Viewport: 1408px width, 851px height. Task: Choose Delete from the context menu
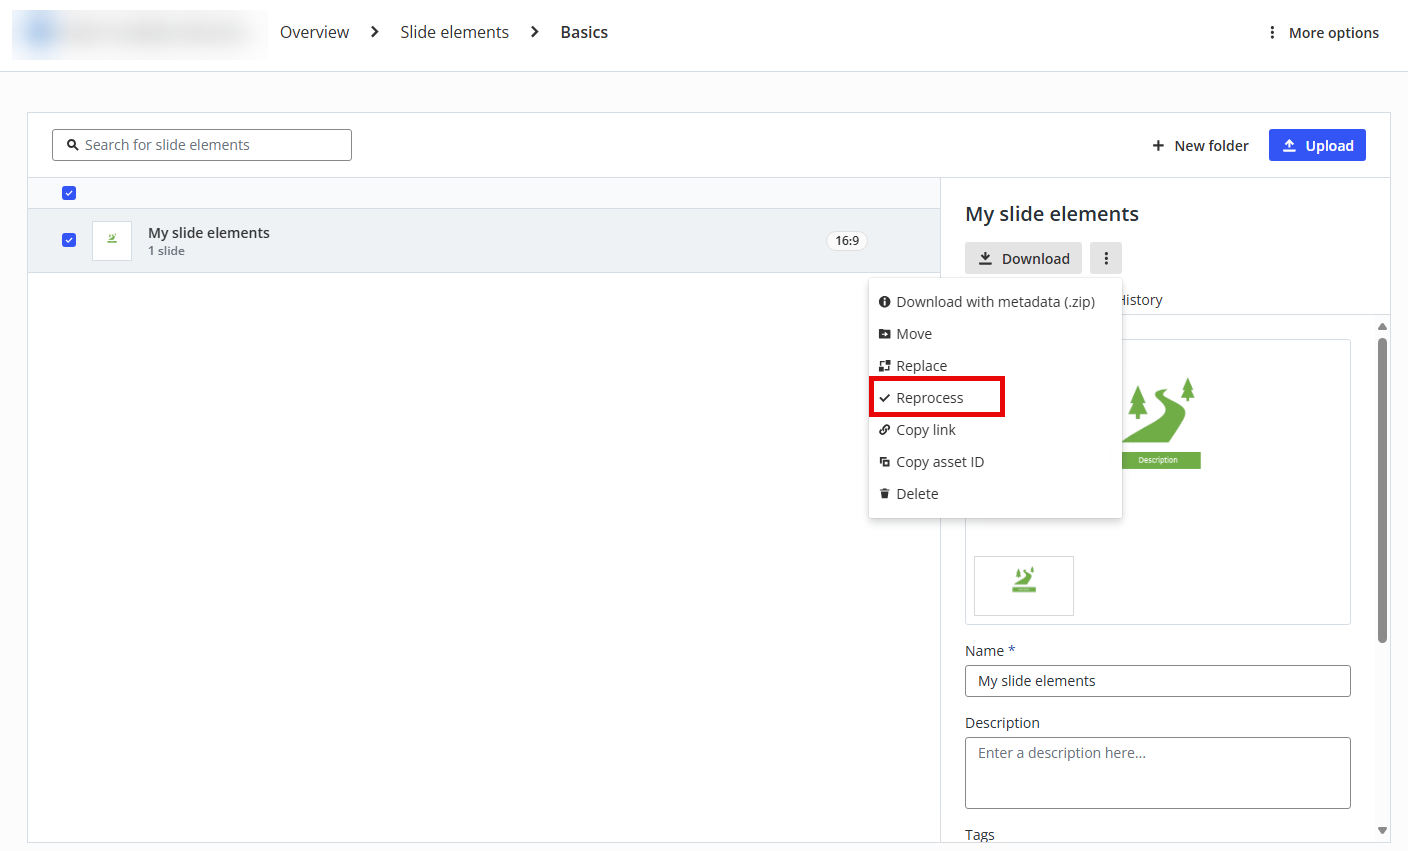coord(995,494)
